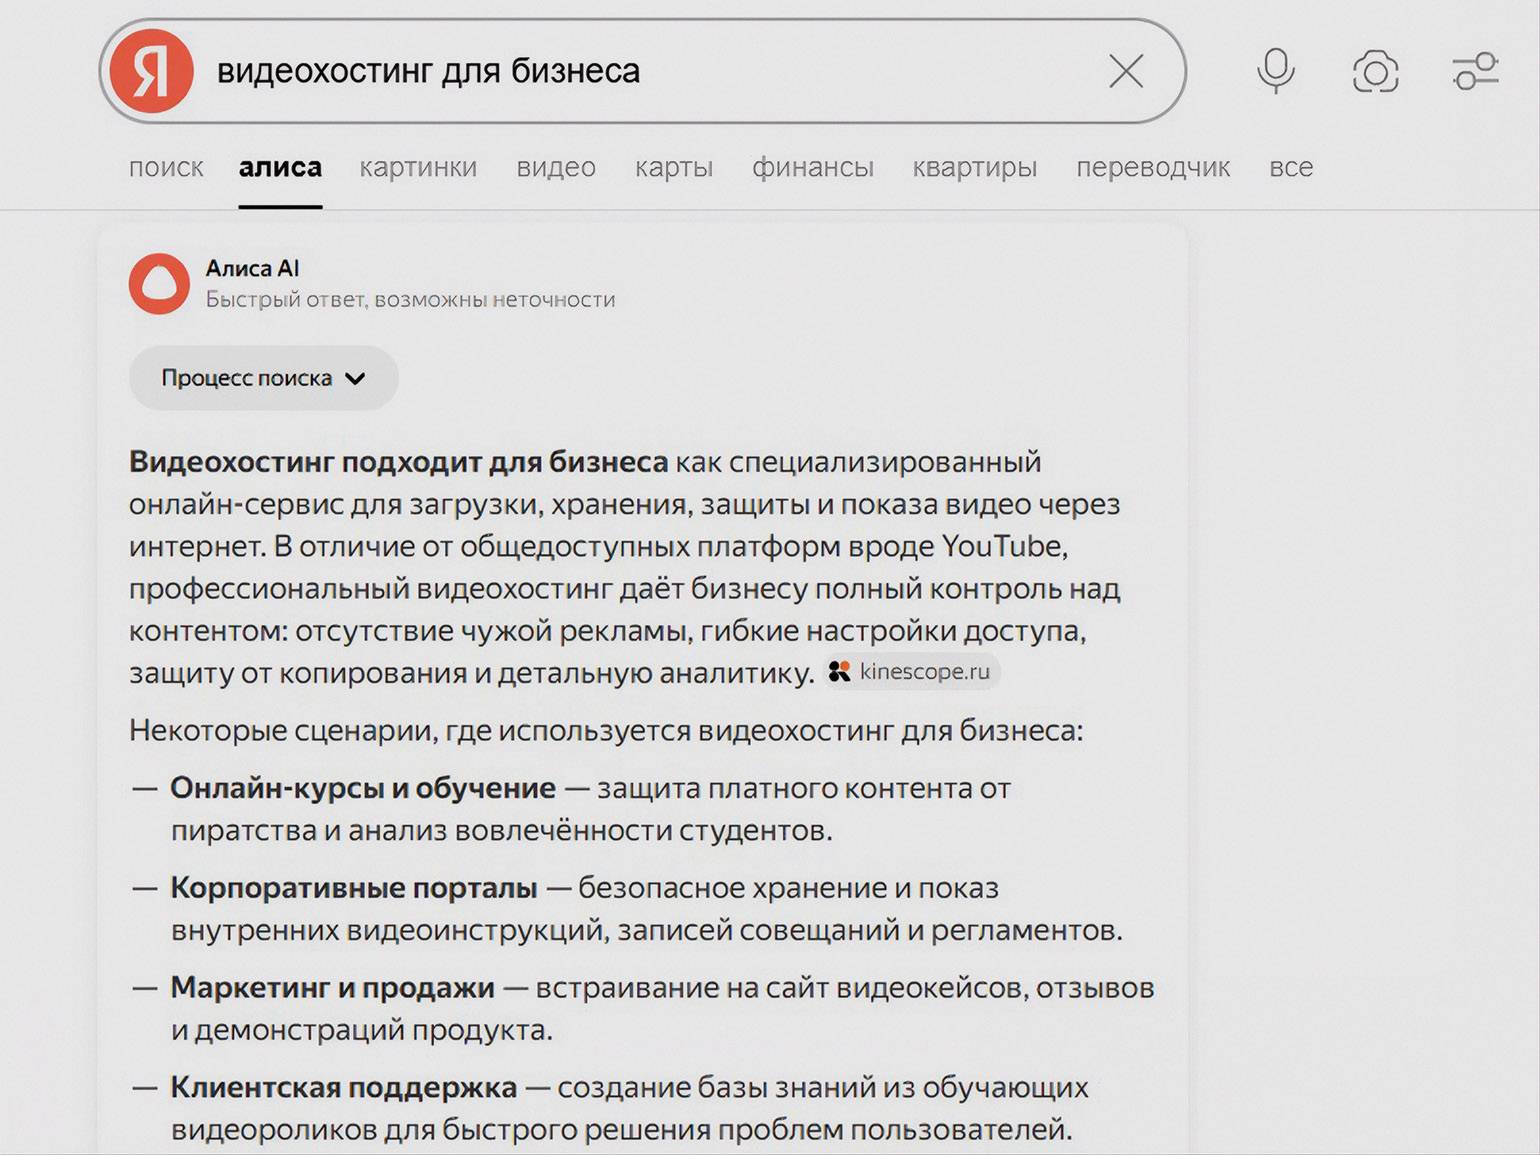1540x1155 pixels.
Task: Show all services via все
Action: pyautogui.click(x=1291, y=167)
